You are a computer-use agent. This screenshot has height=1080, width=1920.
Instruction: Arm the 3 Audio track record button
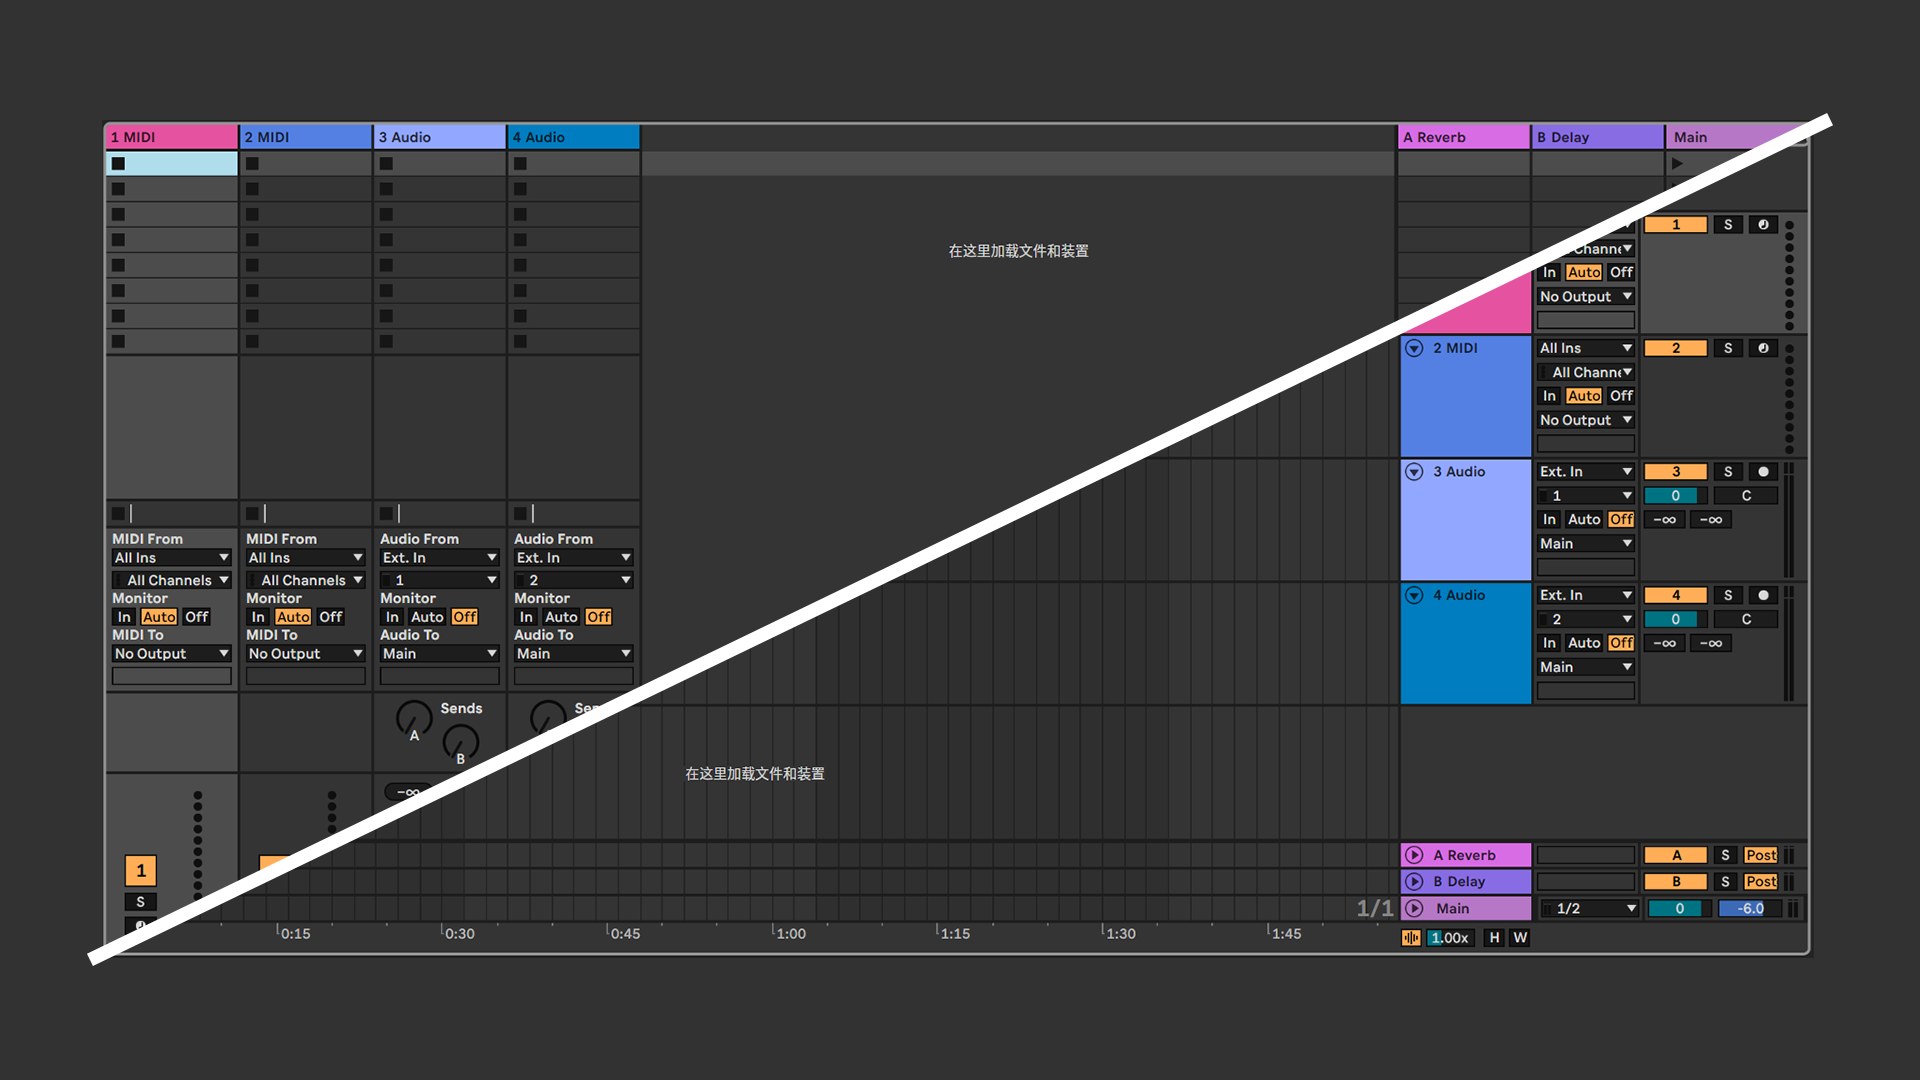click(x=1763, y=471)
